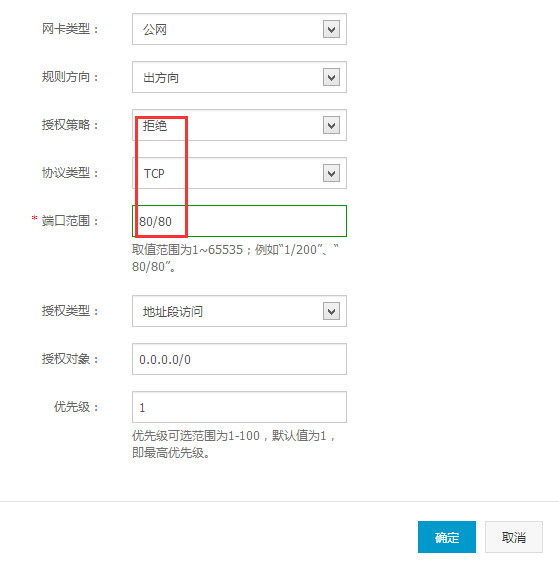The width and height of the screenshot is (559, 564).
Task: Open the dropdown showing 公网
Action: click(x=239, y=29)
